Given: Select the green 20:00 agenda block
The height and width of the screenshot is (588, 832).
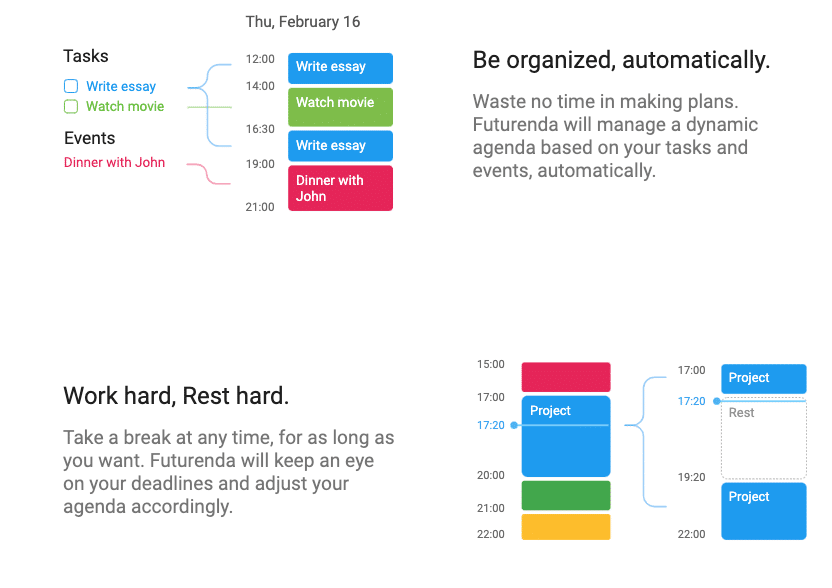Looking at the screenshot, I should [x=566, y=495].
